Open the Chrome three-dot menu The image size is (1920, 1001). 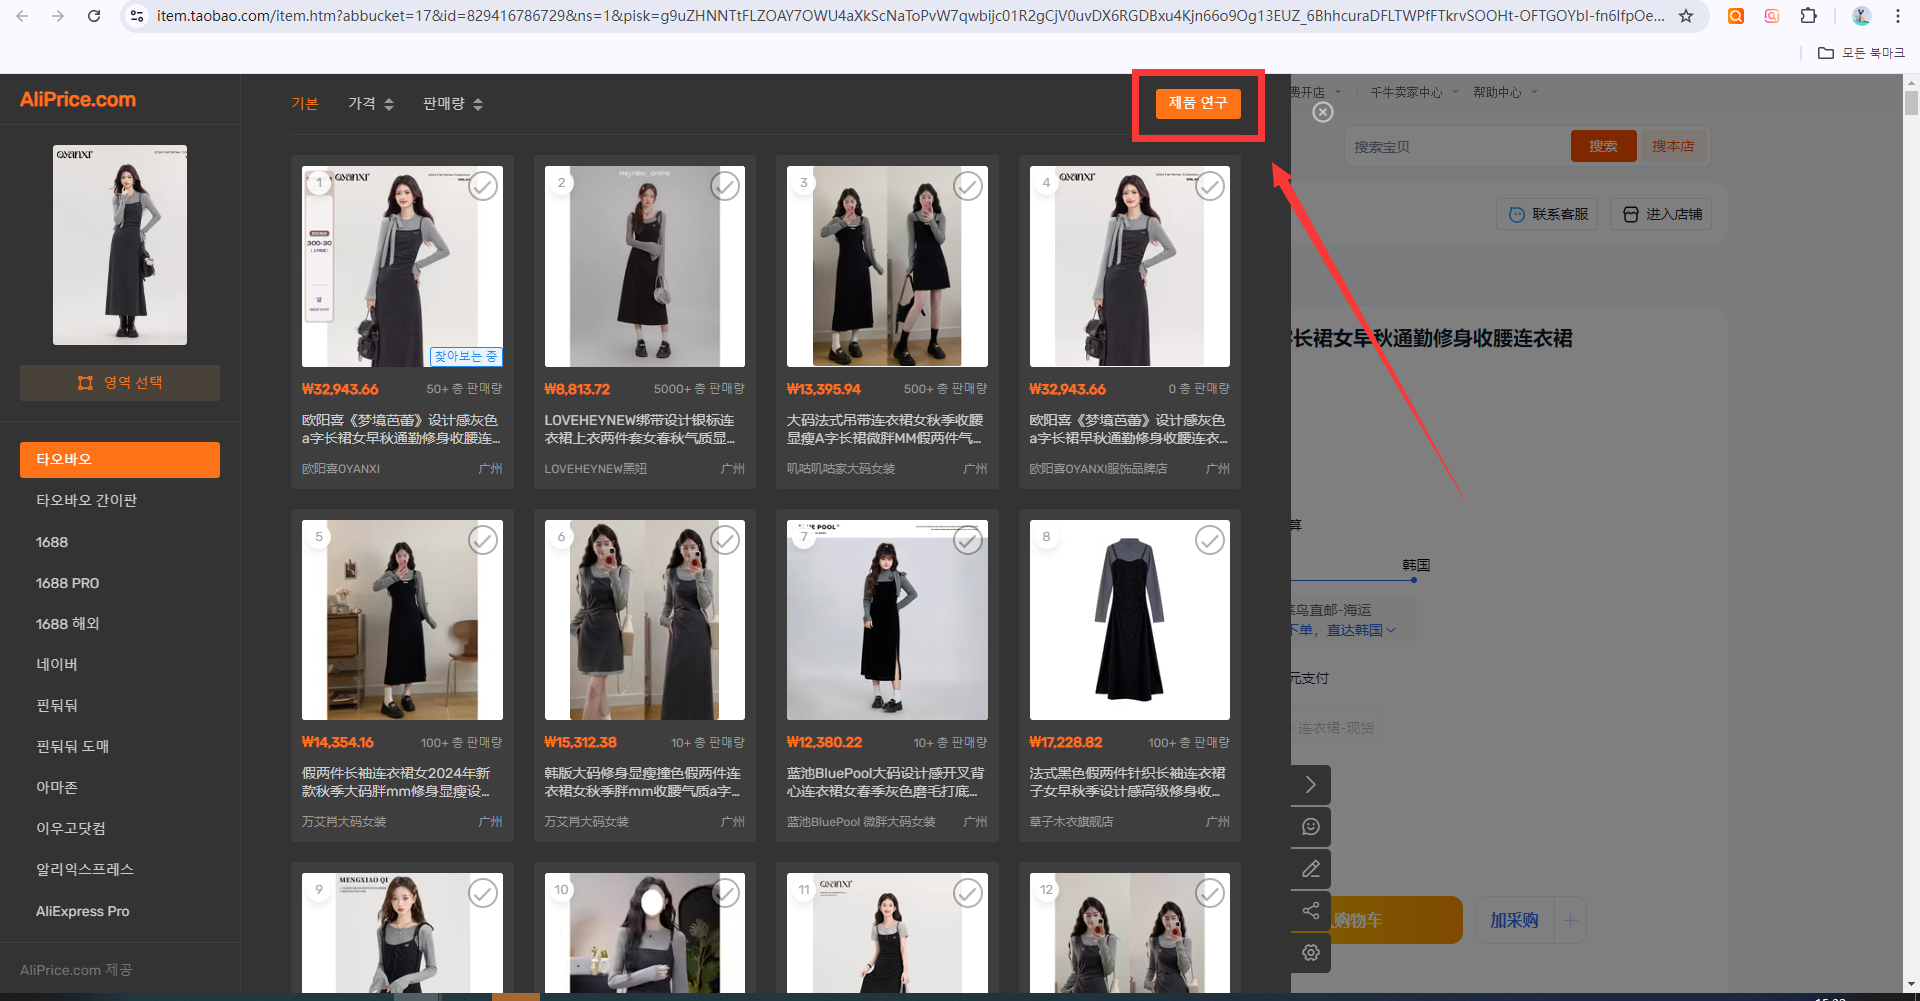(1898, 16)
